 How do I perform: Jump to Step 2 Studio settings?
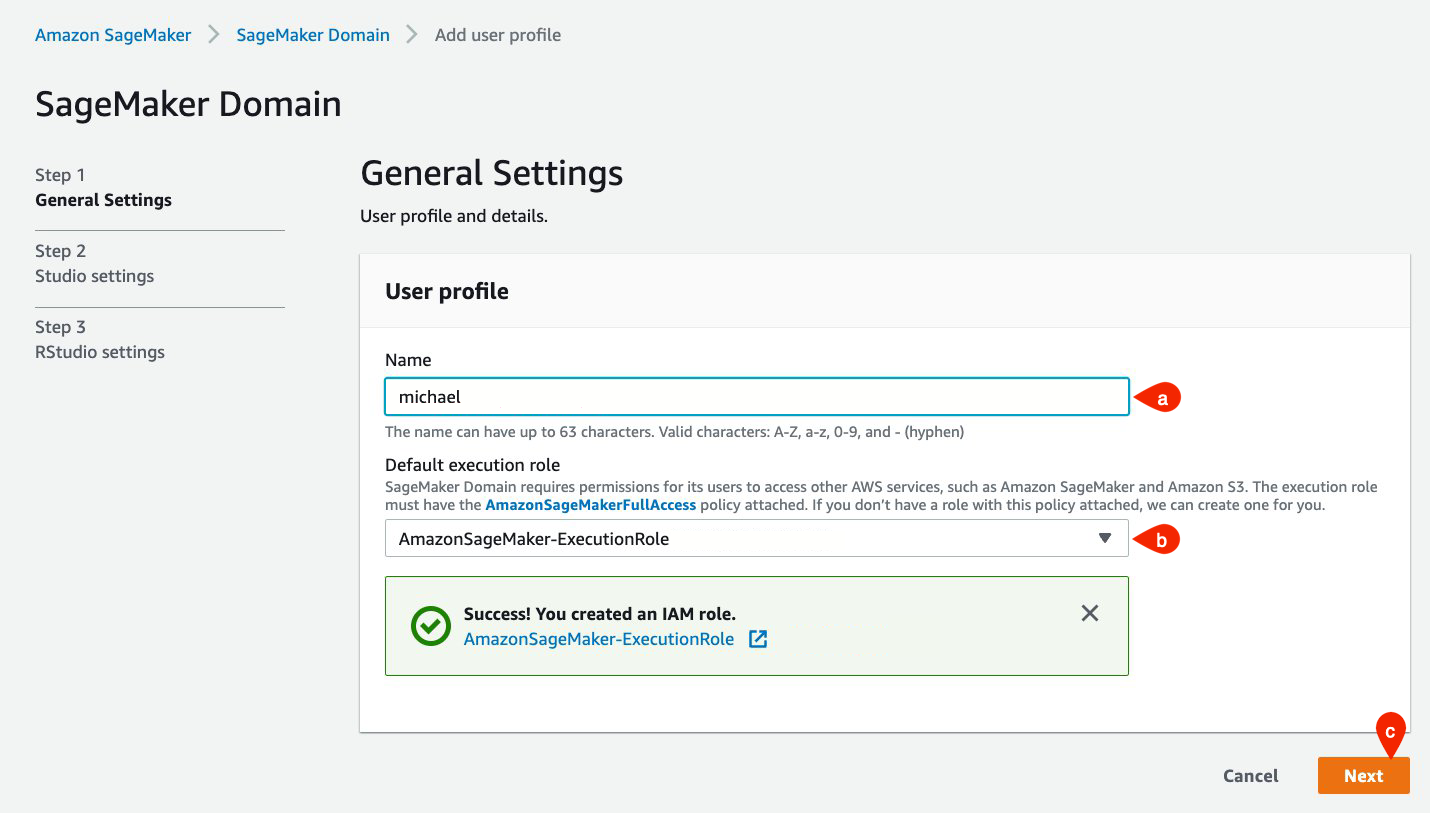(94, 276)
